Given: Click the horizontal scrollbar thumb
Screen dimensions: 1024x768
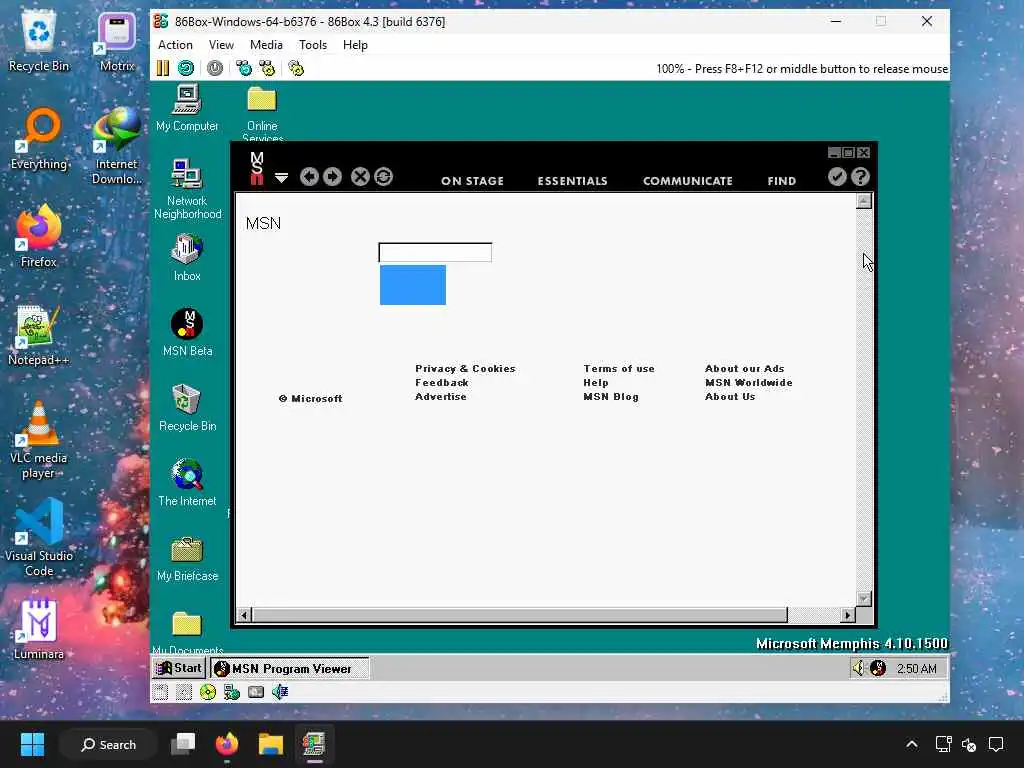Looking at the screenshot, I should [x=520, y=615].
